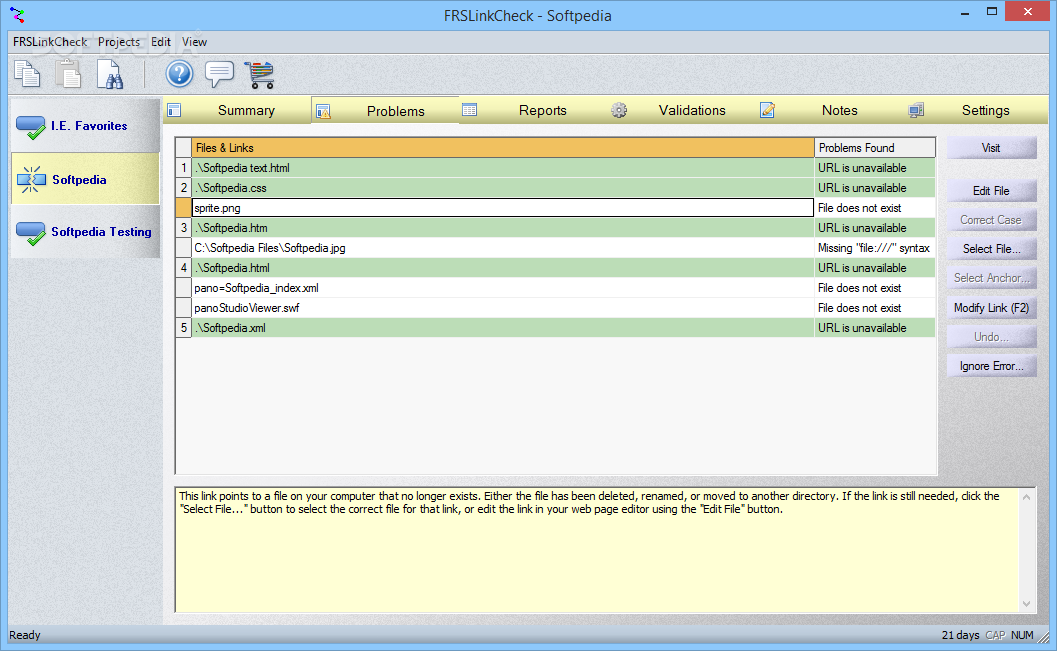Click the Find binoculars toolbar icon
This screenshot has width=1057, height=651.
tap(110, 74)
